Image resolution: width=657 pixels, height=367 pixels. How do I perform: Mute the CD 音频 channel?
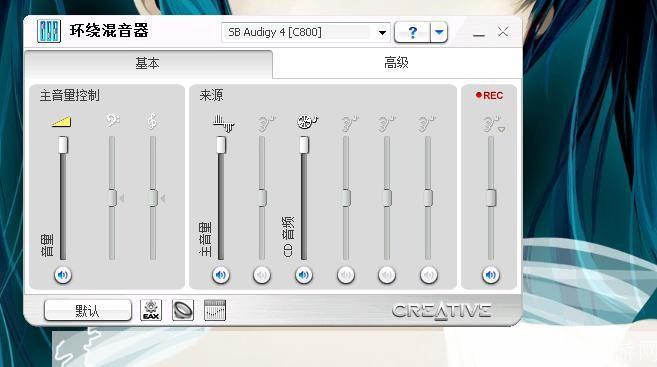pyautogui.click(x=304, y=275)
